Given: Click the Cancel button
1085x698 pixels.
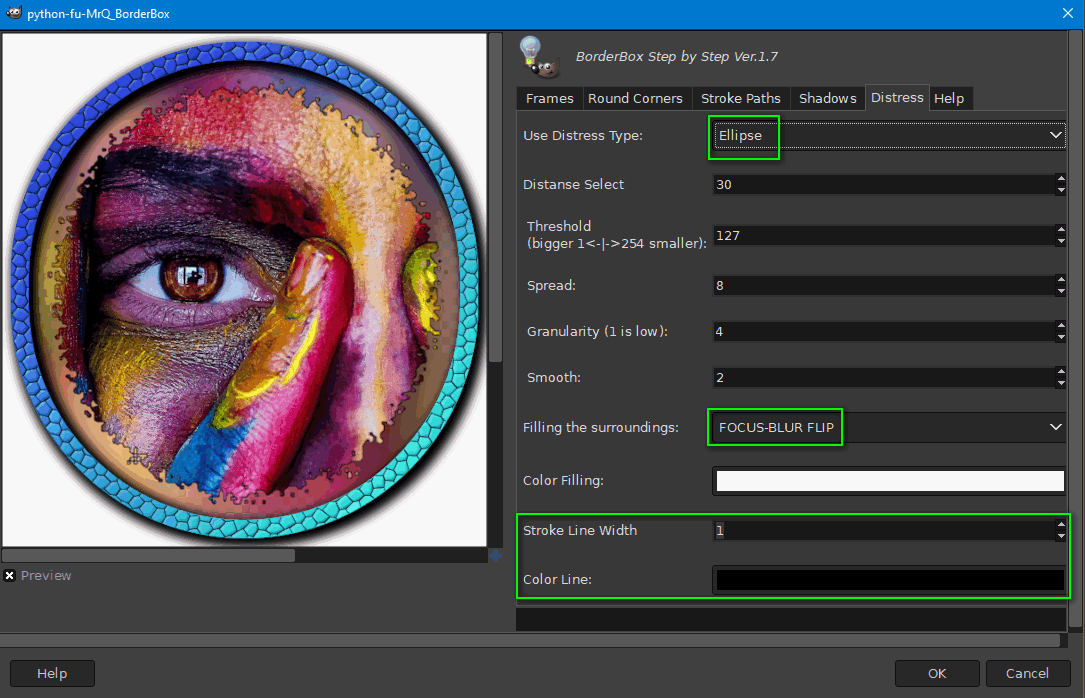Looking at the screenshot, I should 1028,673.
